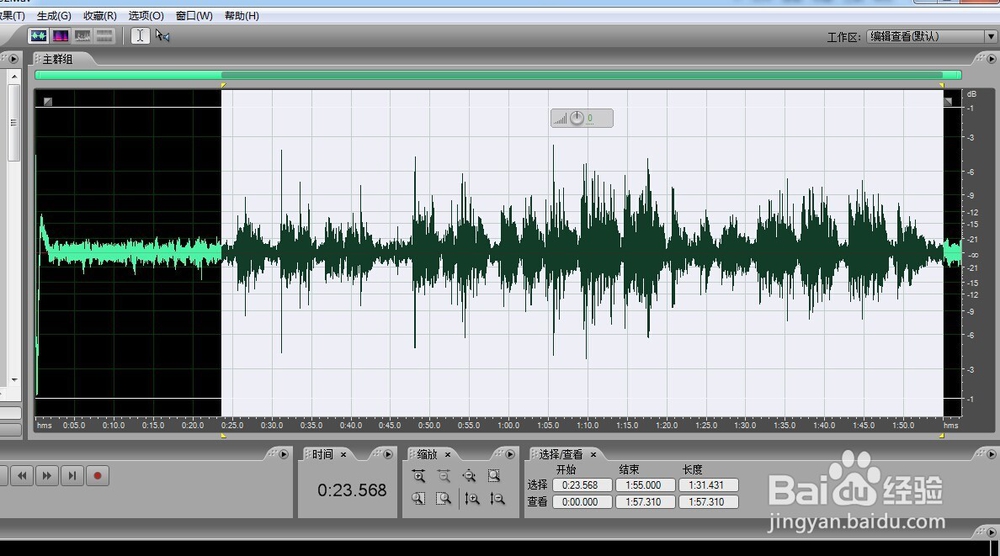
Task: Select the 选择/查看 panel tab
Action: [x=560, y=454]
